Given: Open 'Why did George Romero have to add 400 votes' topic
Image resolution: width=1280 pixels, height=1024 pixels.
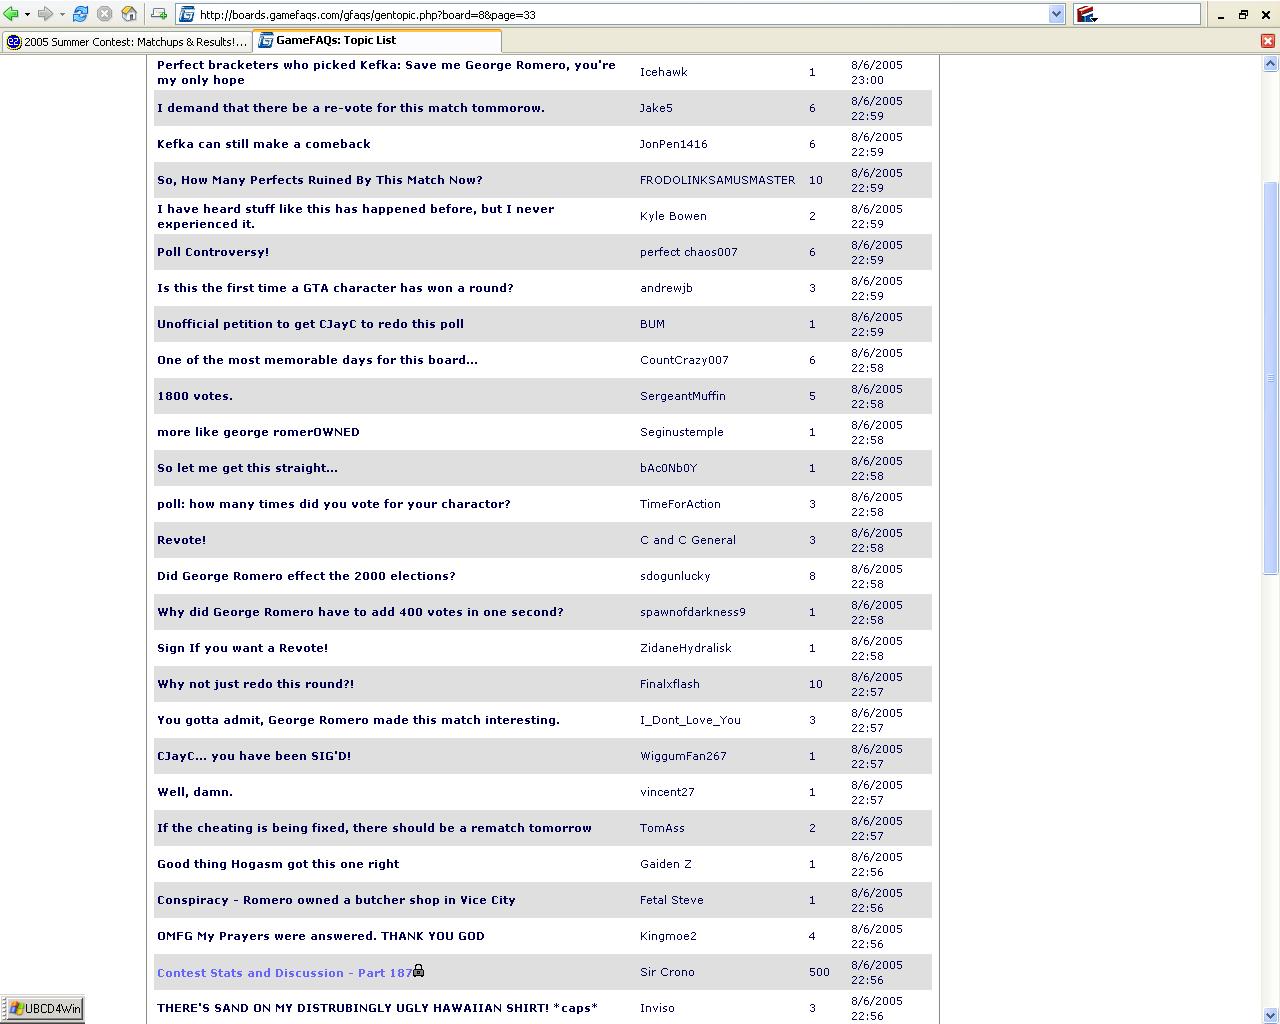Looking at the screenshot, I should [360, 612].
